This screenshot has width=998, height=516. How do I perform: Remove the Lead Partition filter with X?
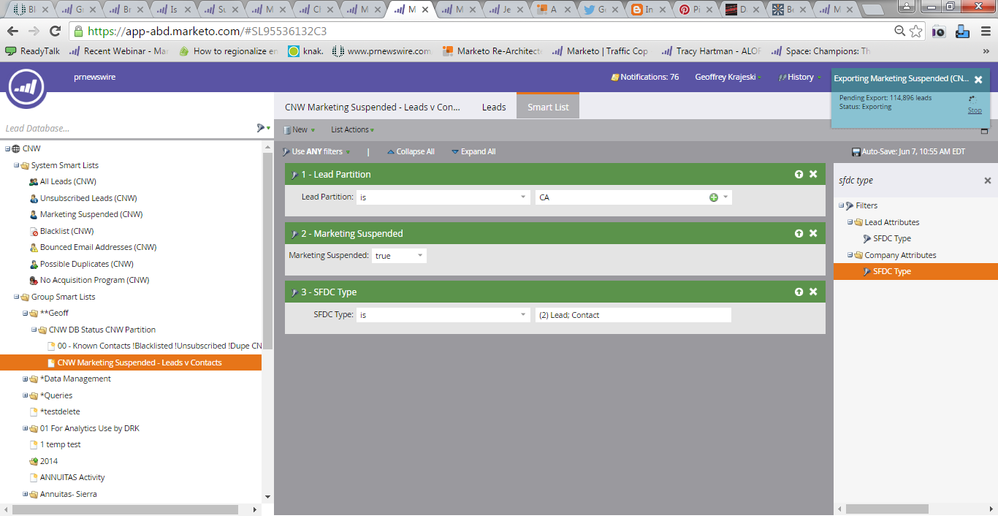coord(813,174)
